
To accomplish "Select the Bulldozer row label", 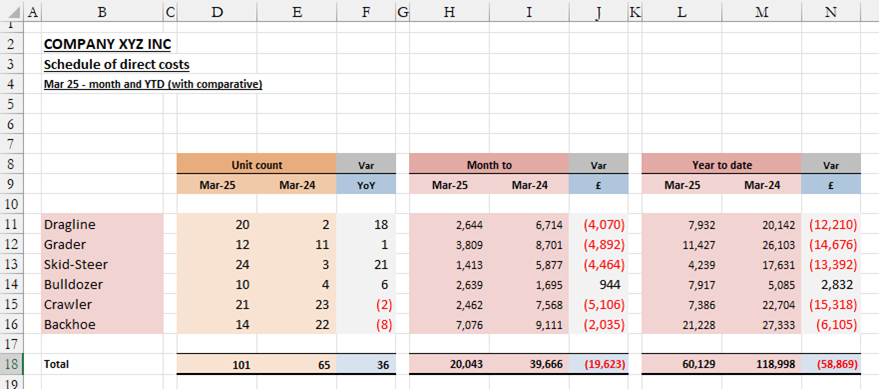I will click(x=103, y=284).
